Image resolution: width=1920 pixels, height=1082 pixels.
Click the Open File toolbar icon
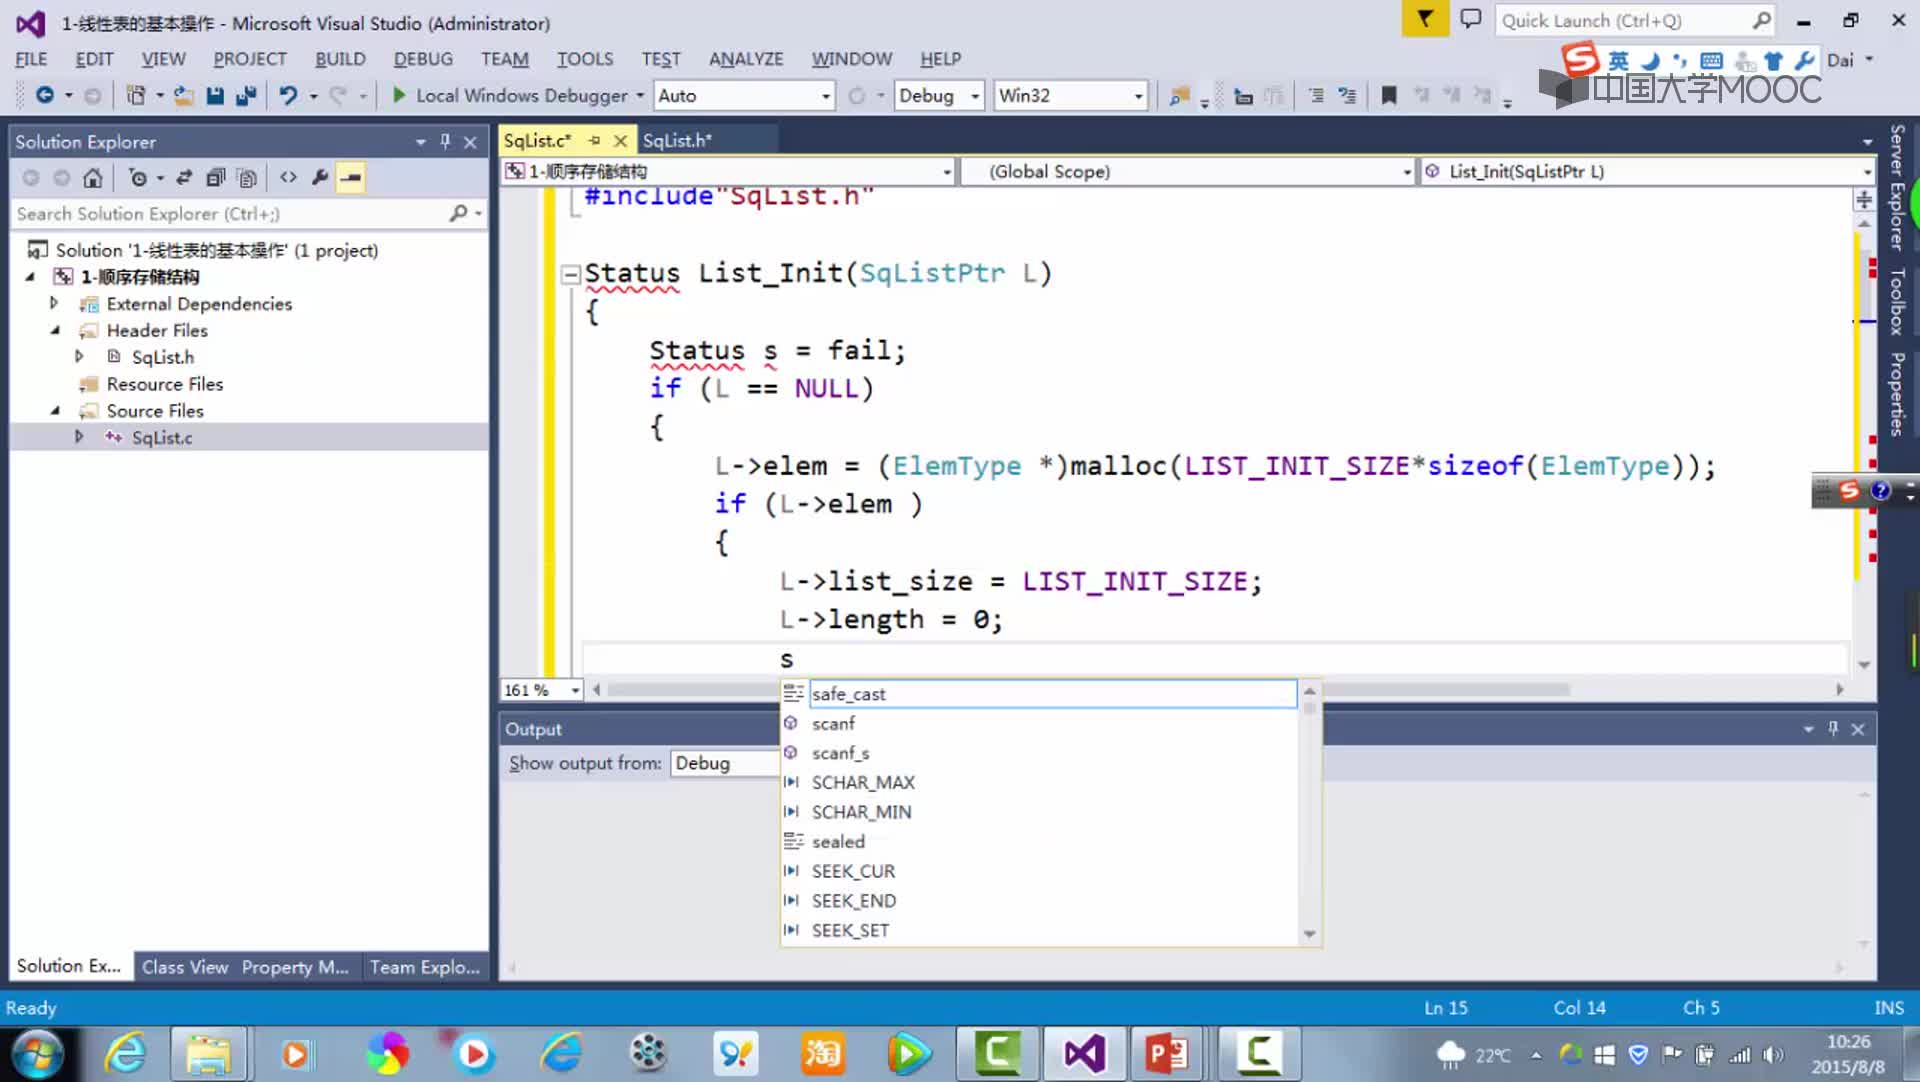[x=184, y=95]
